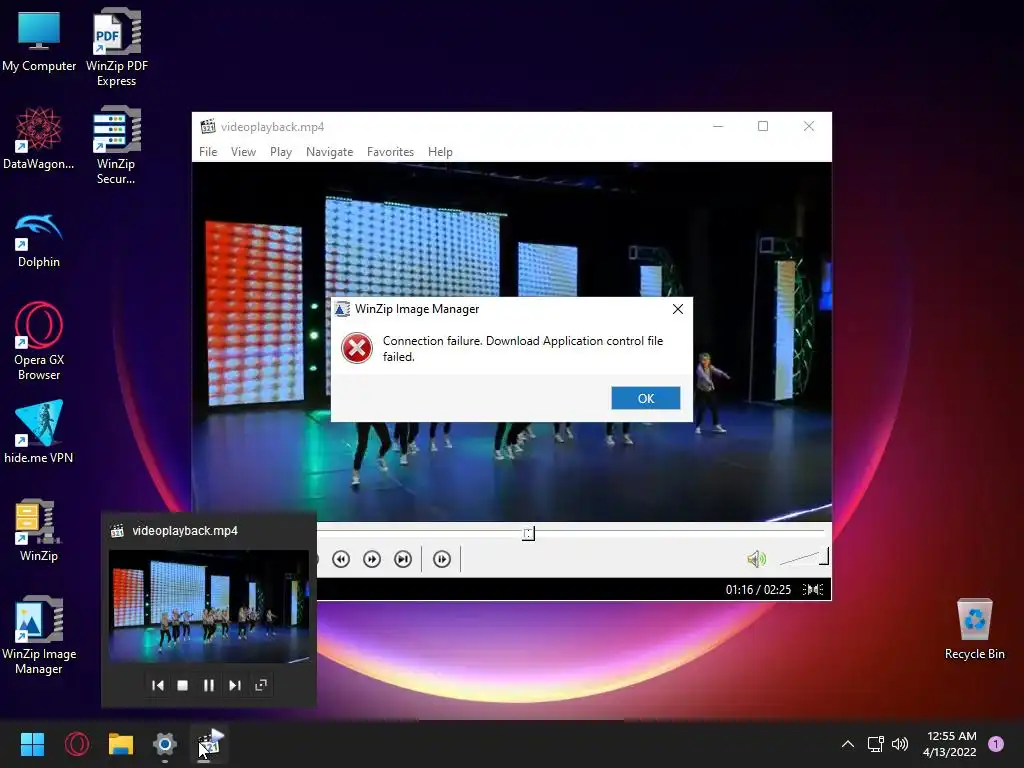Click OK in the WinZip Image Manager error dialog

pos(645,398)
